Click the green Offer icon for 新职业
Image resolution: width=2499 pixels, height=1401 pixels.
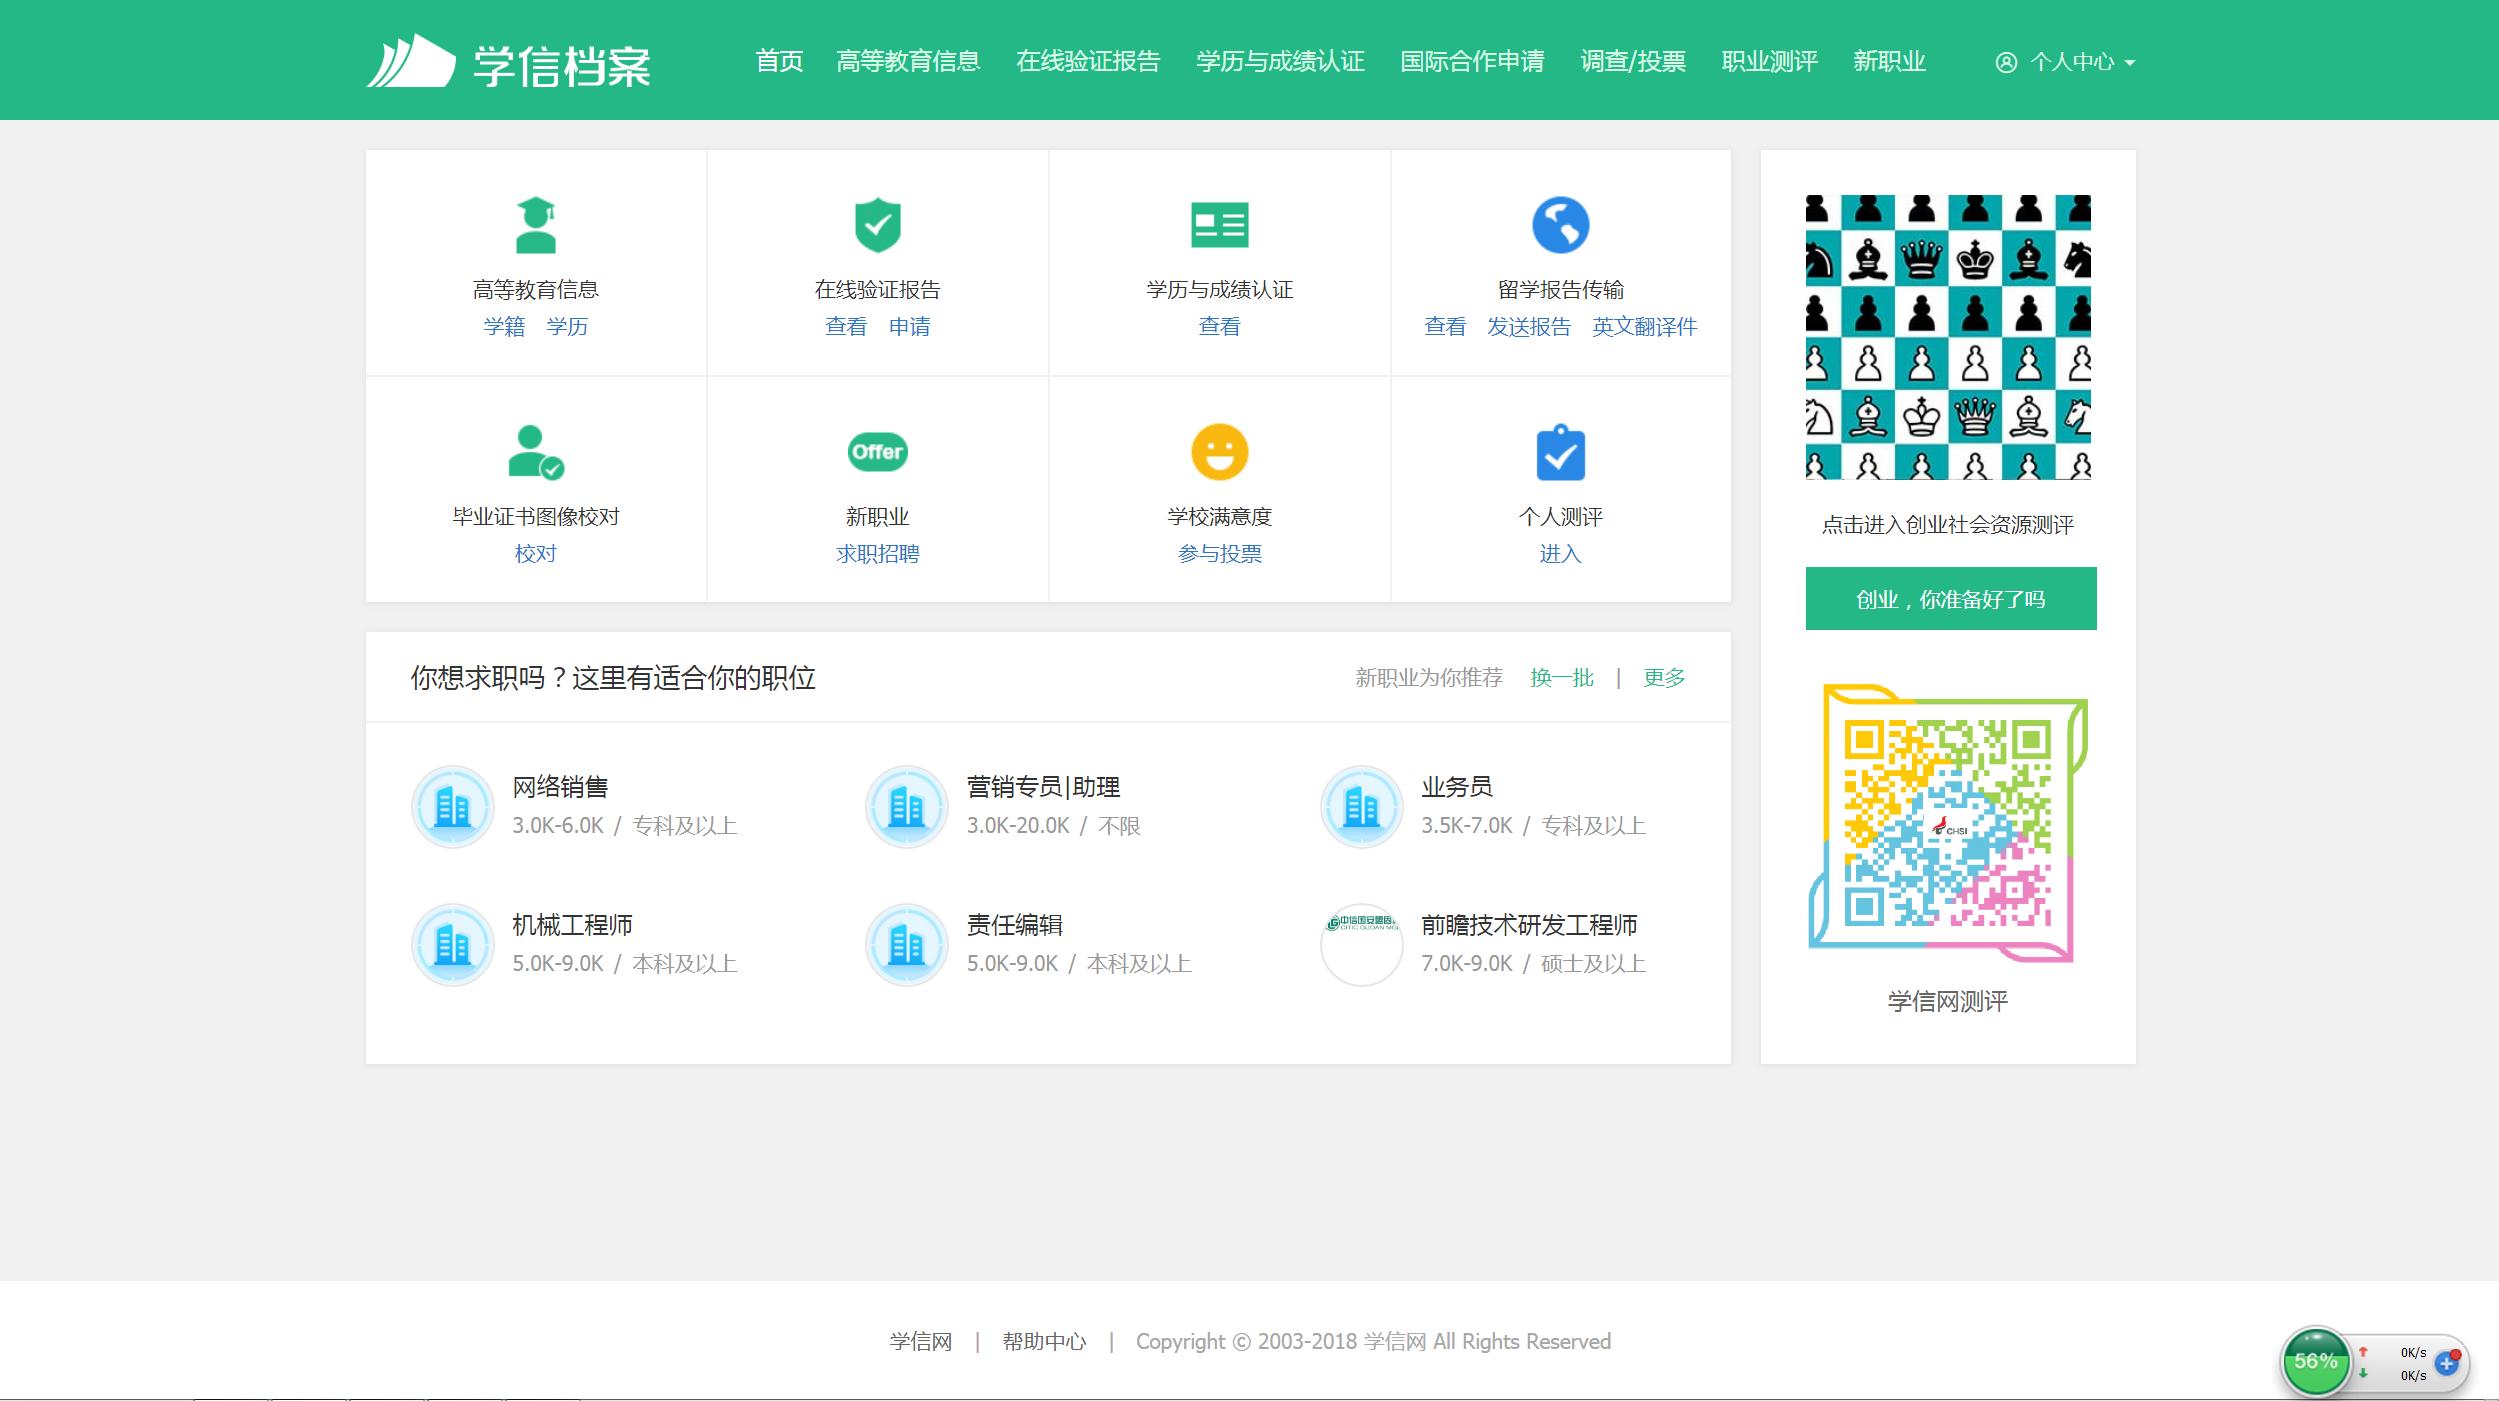[x=877, y=452]
